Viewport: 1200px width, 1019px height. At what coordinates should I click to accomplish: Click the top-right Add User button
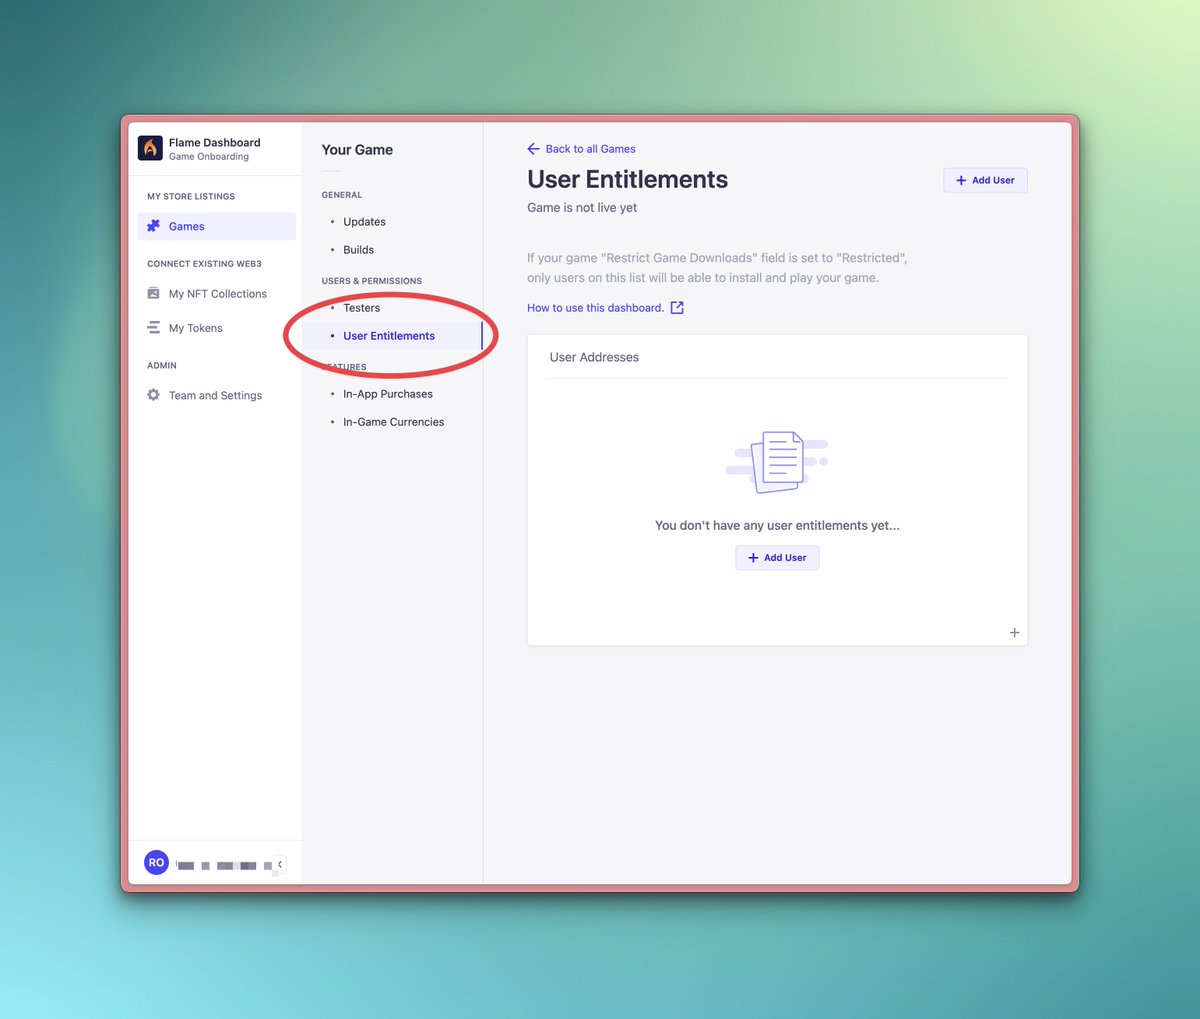985,180
